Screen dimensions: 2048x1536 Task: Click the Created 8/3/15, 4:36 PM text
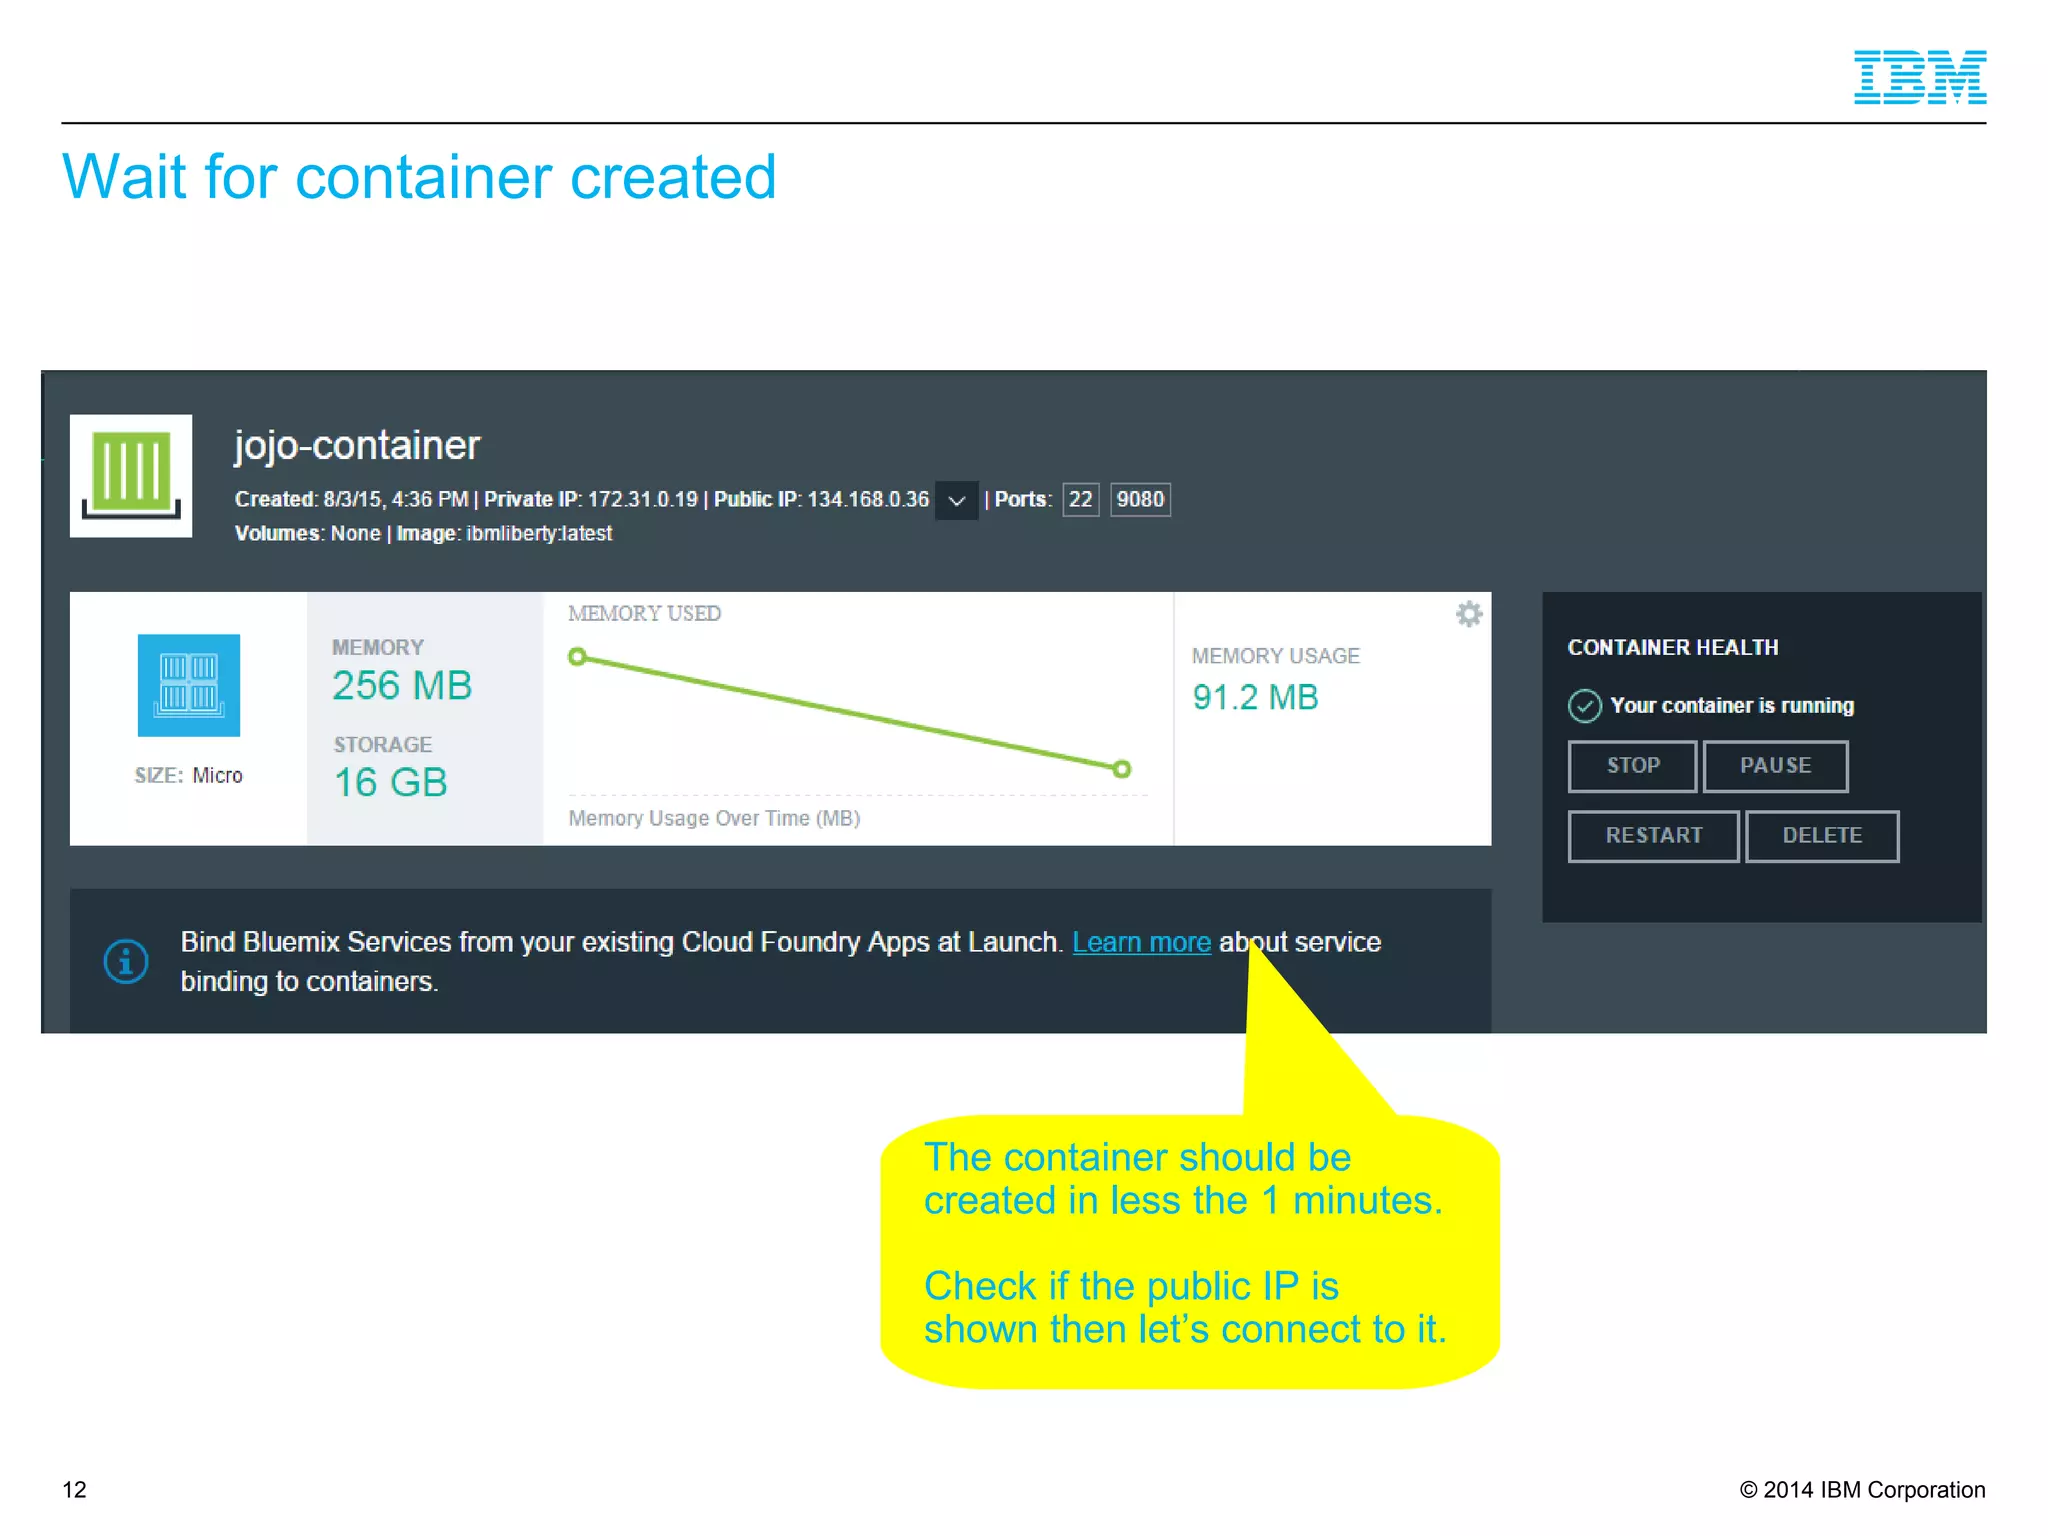tap(351, 499)
